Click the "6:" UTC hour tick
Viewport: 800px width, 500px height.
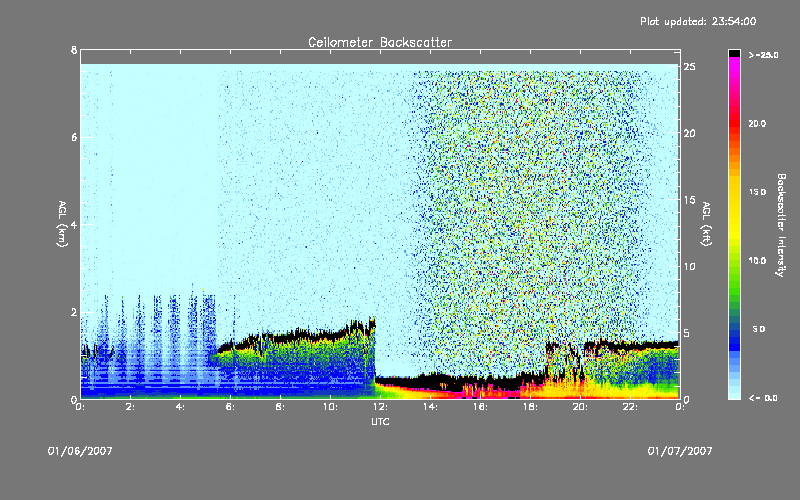(231, 407)
